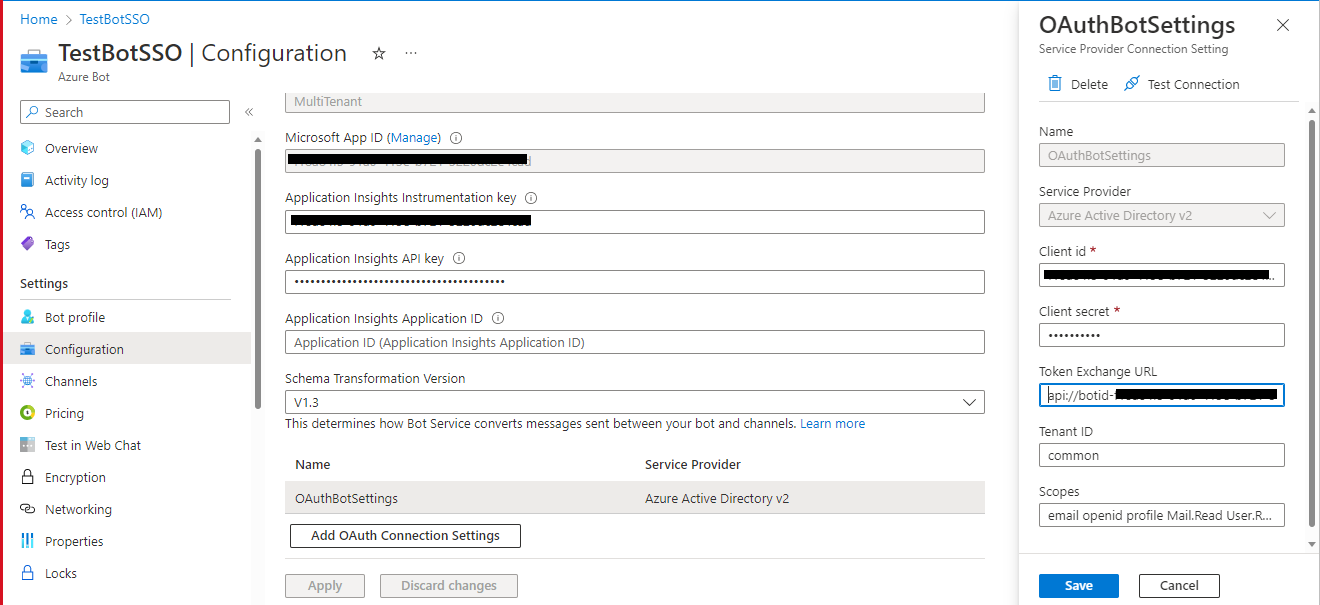Open the Service Provider dropdown

1162,215
